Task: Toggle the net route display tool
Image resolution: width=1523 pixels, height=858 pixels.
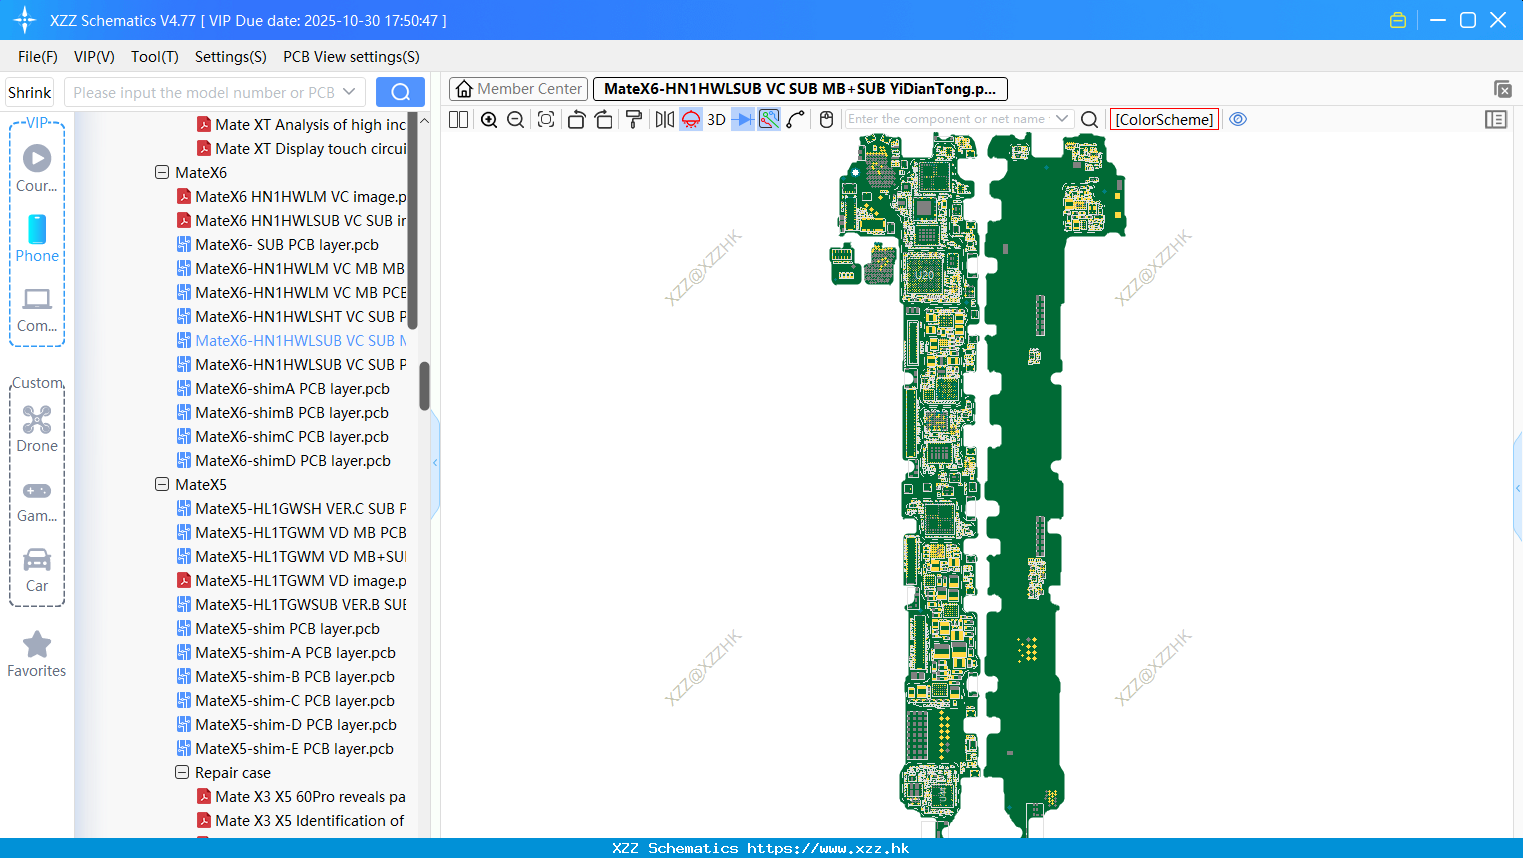Action: (x=769, y=120)
